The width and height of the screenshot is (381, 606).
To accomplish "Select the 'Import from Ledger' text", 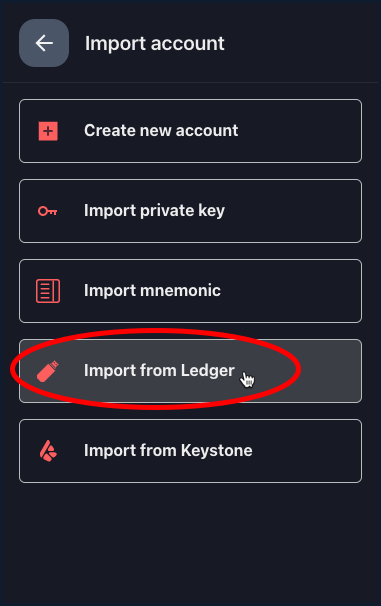I will tap(159, 371).
